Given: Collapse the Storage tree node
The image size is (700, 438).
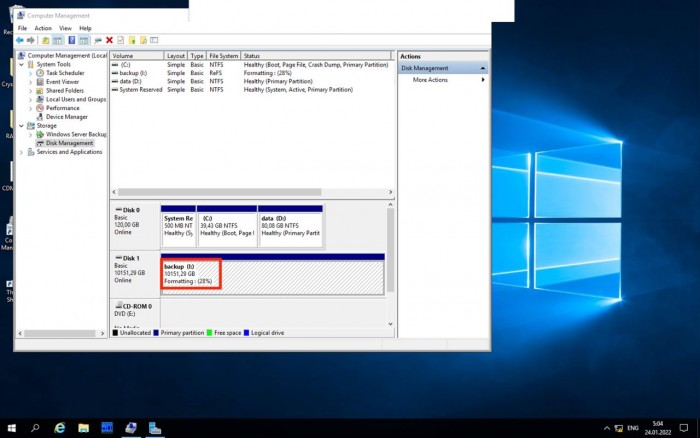Looking at the screenshot, I should [x=21, y=126].
